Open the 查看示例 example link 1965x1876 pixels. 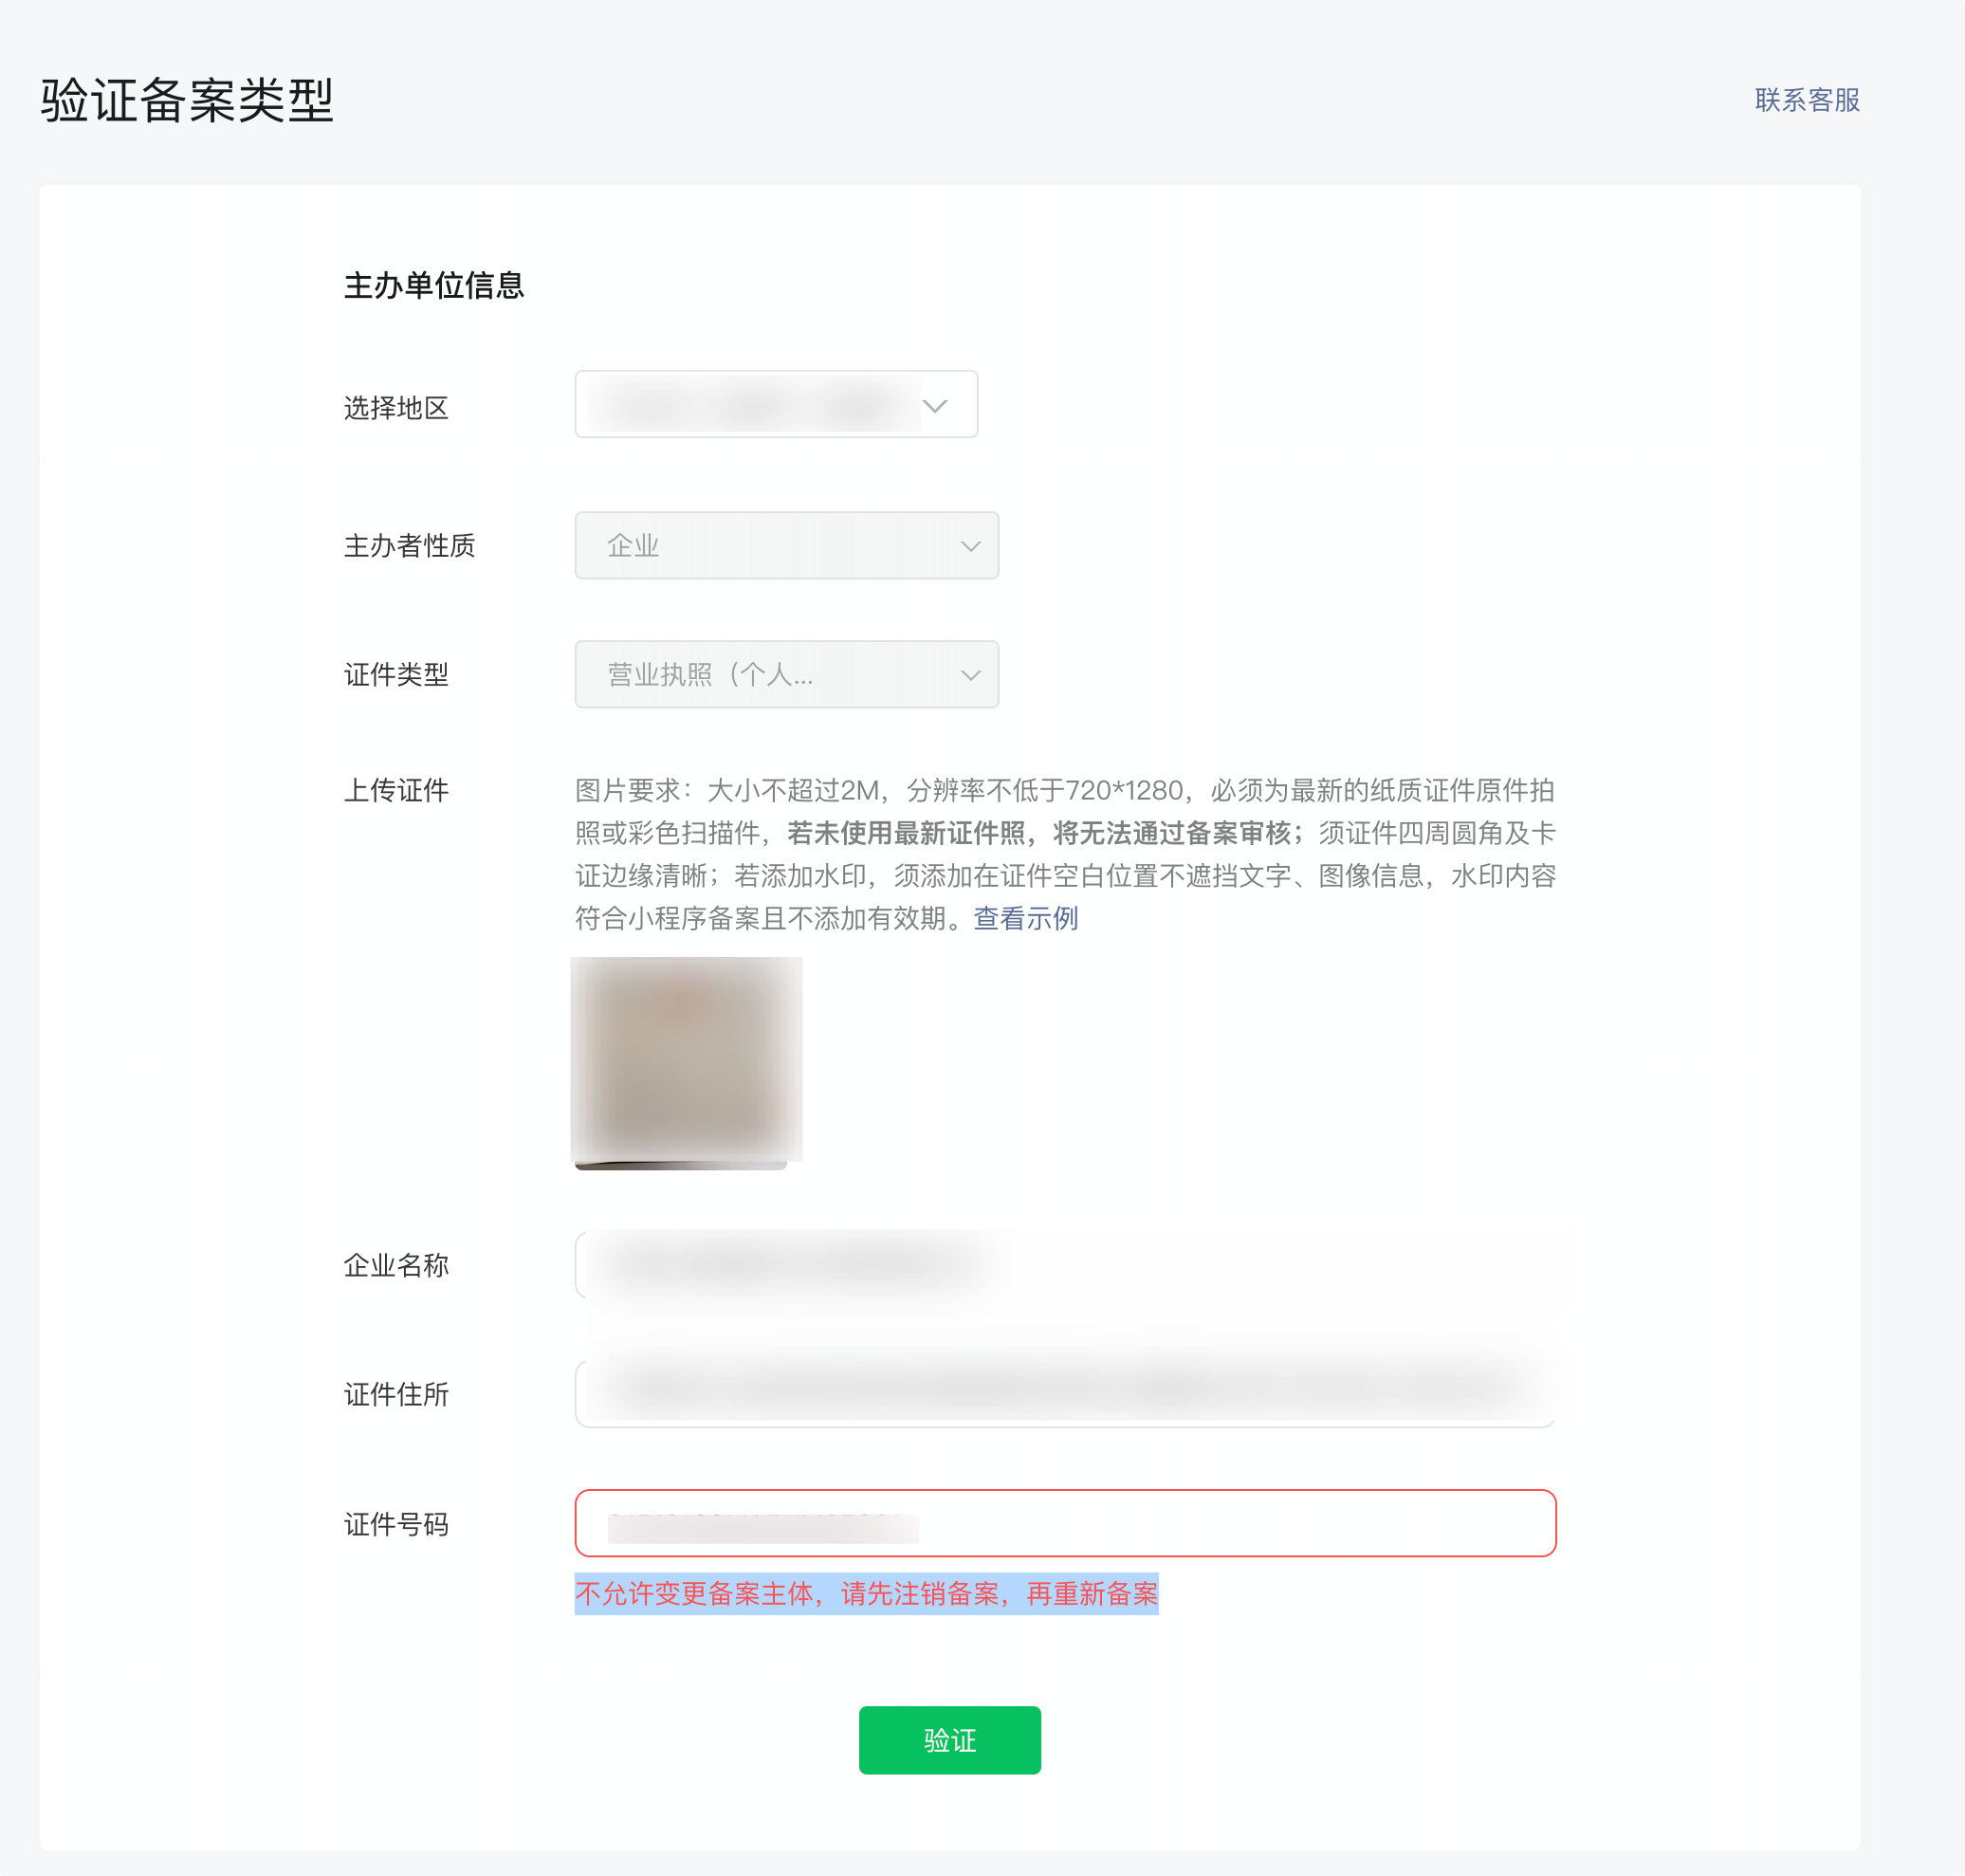[x=1025, y=918]
